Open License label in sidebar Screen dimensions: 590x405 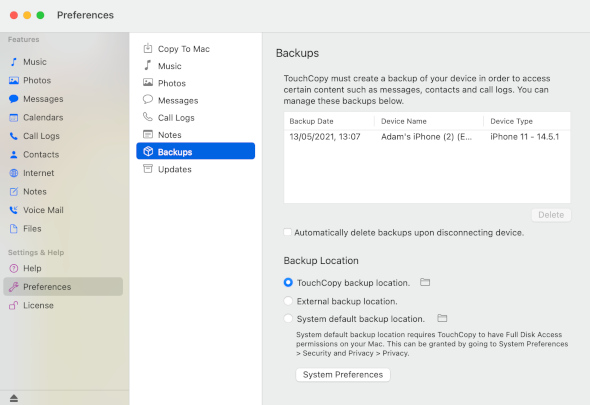(38, 305)
